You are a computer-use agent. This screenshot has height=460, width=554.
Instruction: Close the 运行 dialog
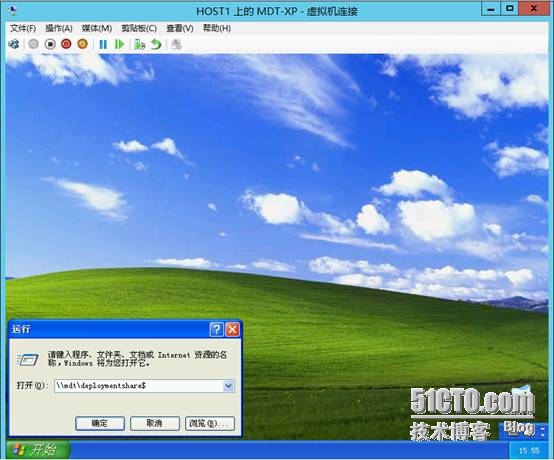pos(232,330)
